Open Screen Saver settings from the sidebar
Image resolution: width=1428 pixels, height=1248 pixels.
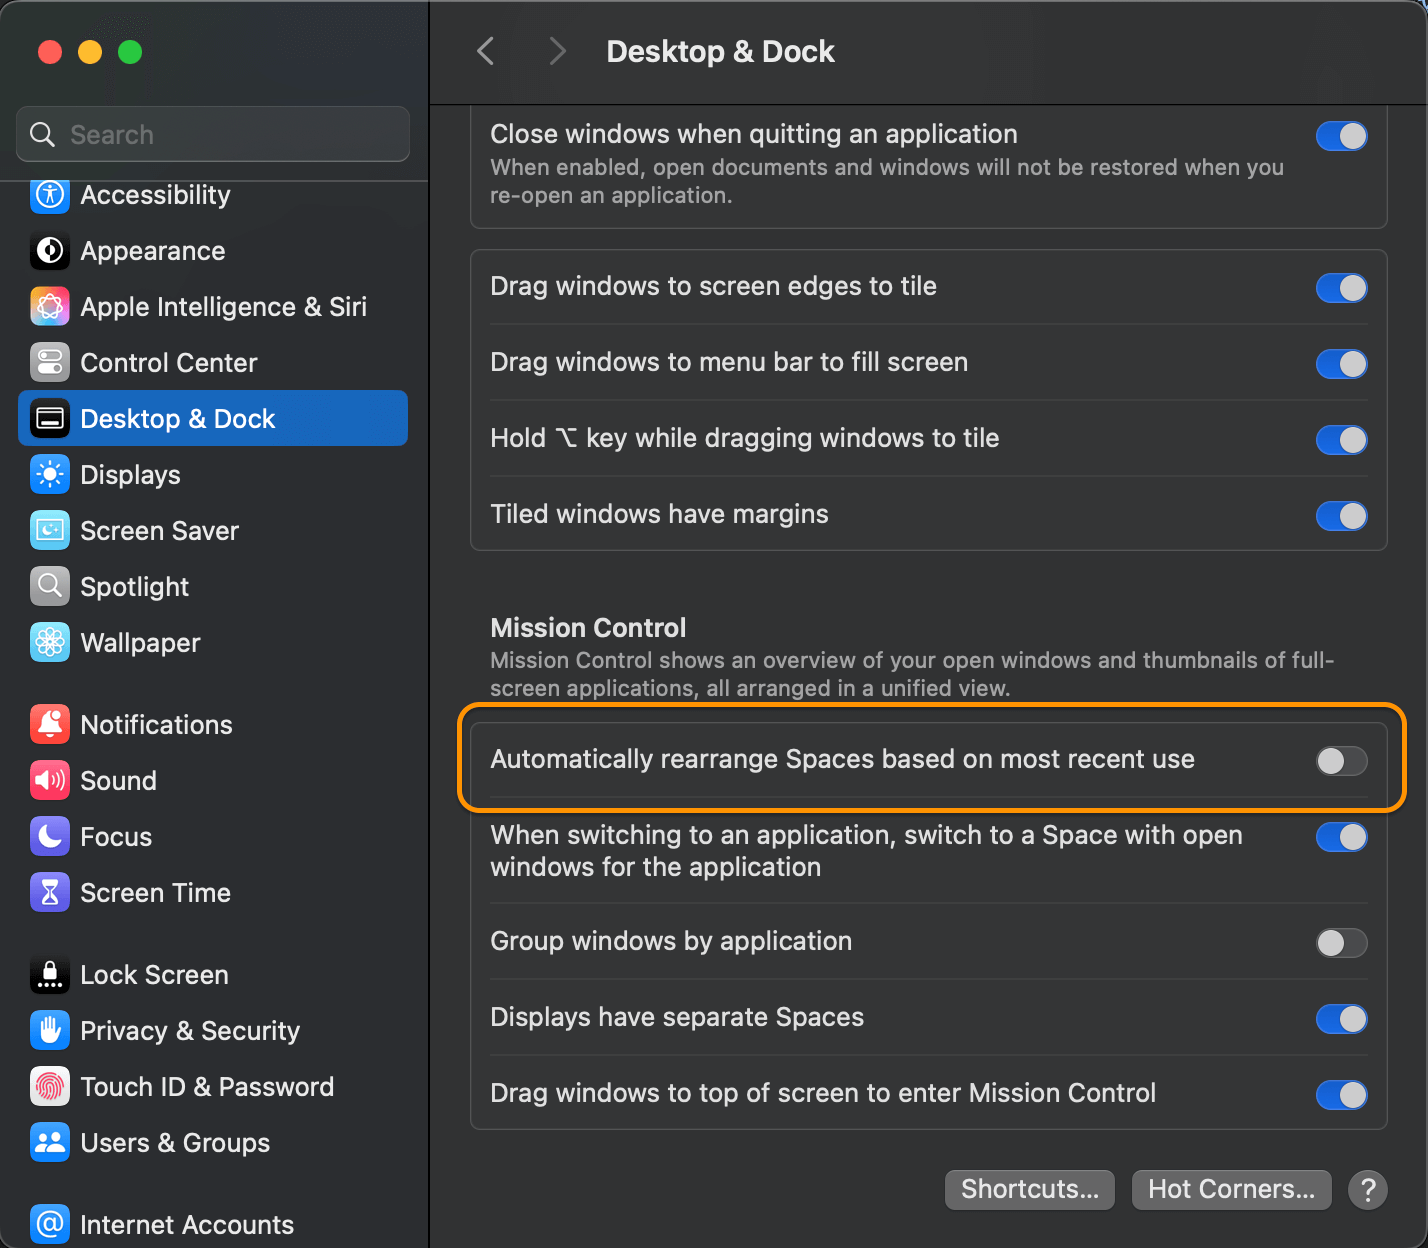coord(158,530)
